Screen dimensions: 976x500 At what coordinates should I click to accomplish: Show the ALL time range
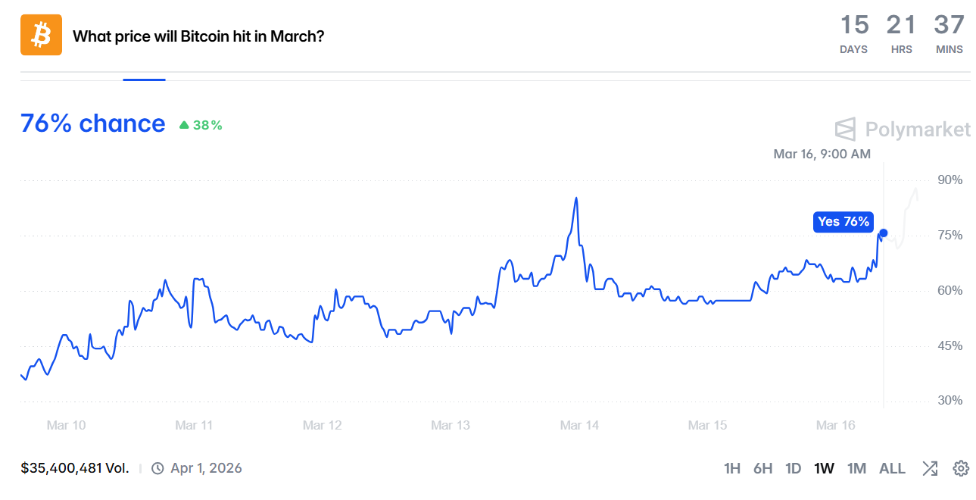point(892,468)
